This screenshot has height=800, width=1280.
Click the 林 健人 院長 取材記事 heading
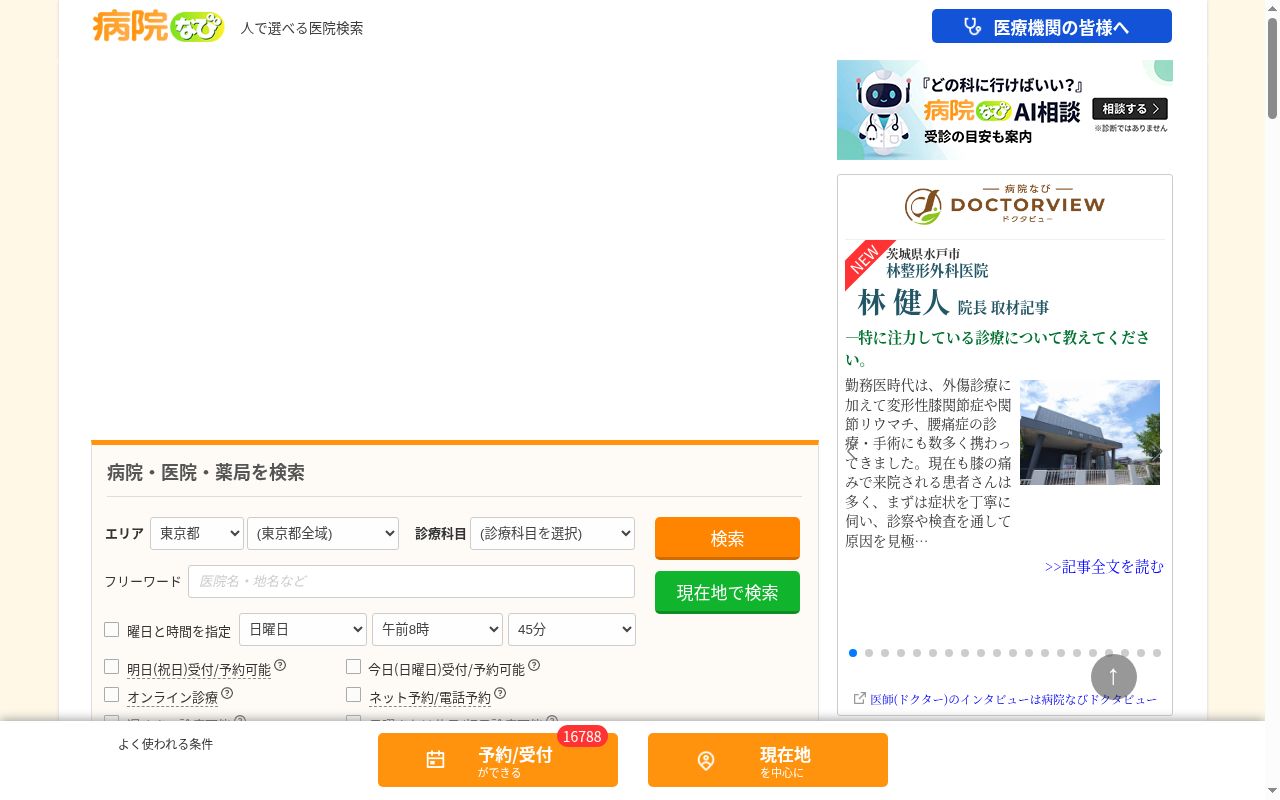[953, 302]
